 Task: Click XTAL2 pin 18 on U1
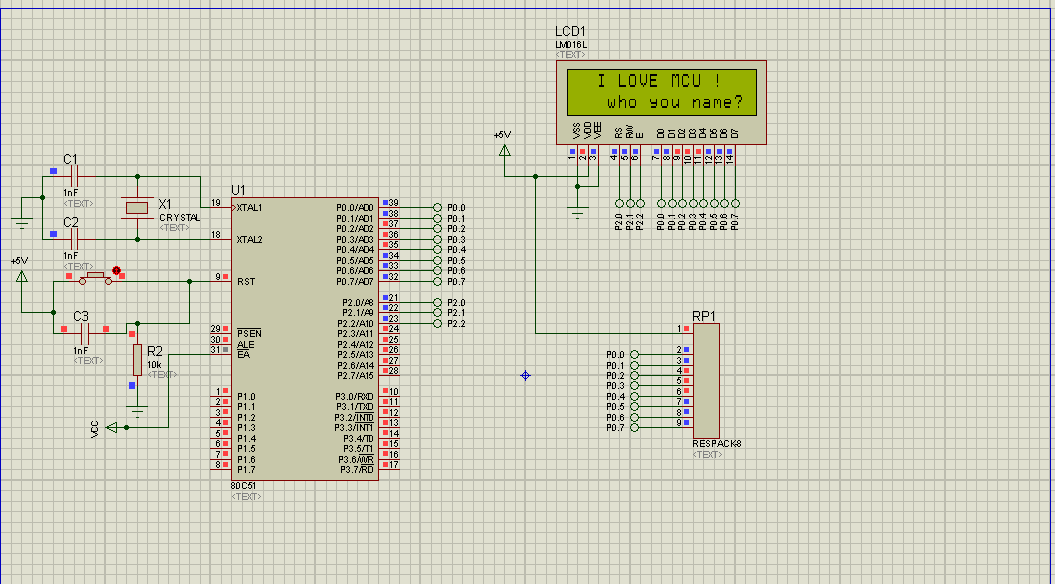(221, 239)
